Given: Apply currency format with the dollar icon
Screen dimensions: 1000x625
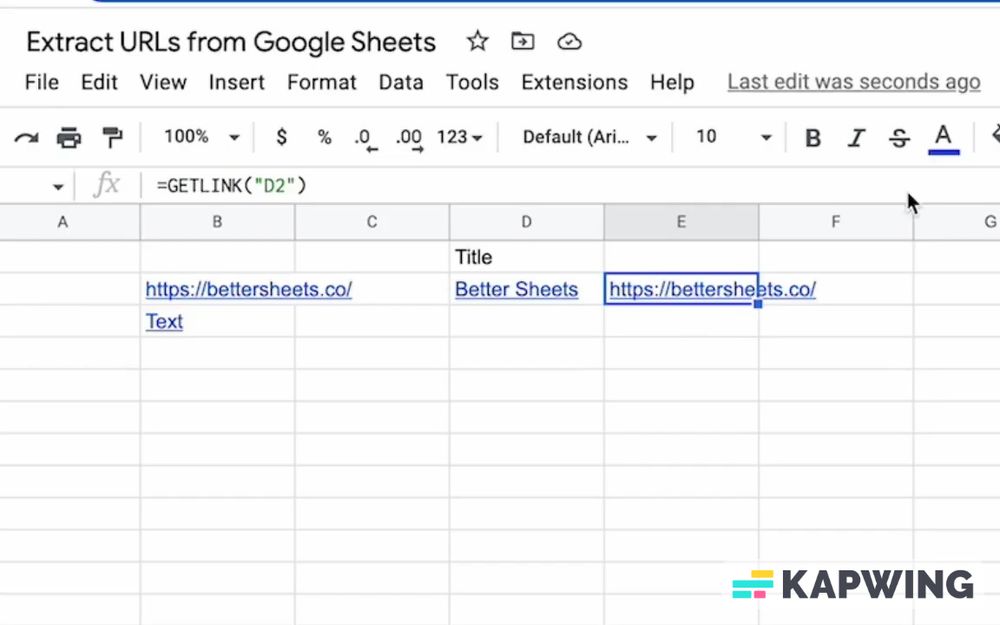Looking at the screenshot, I should 284,137.
